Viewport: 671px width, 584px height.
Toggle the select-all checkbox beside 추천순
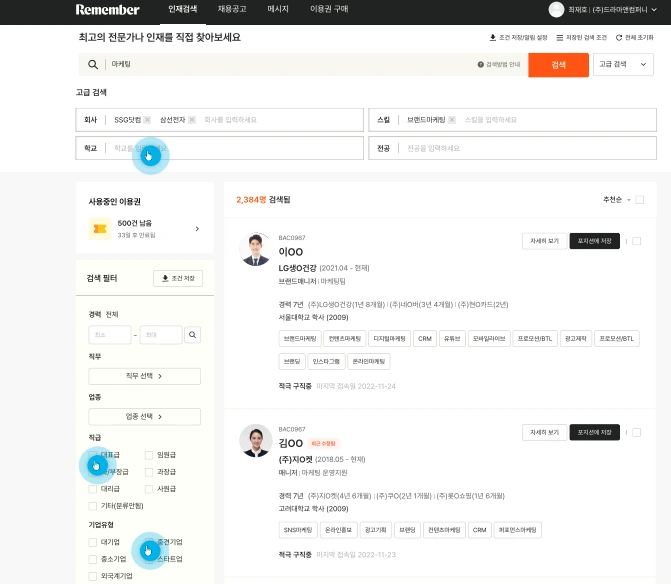pyautogui.click(x=640, y=200)
